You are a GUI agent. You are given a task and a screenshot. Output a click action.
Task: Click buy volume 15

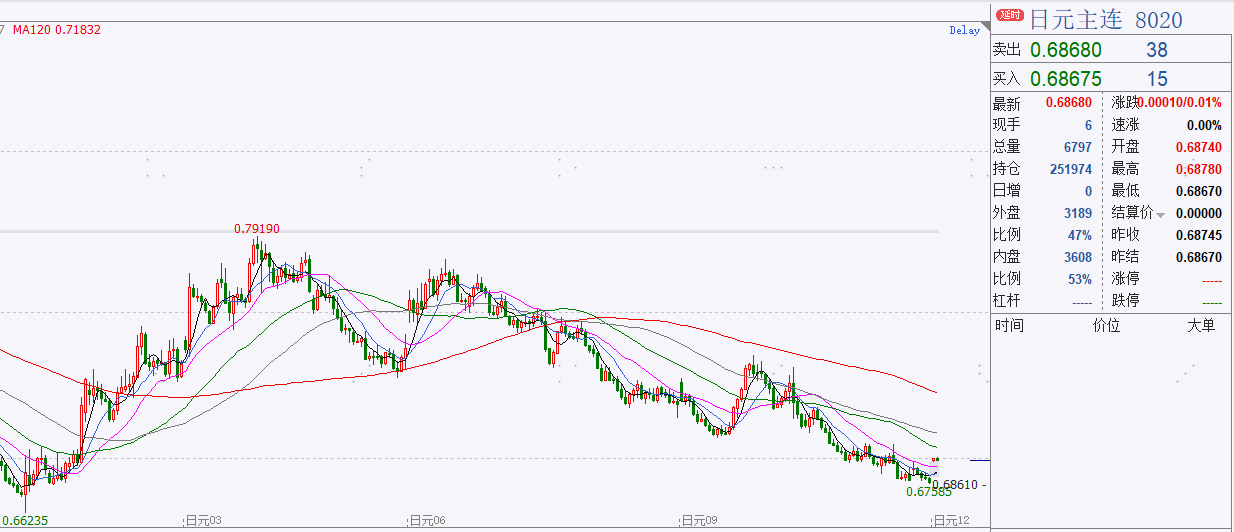pos(1157,78)
